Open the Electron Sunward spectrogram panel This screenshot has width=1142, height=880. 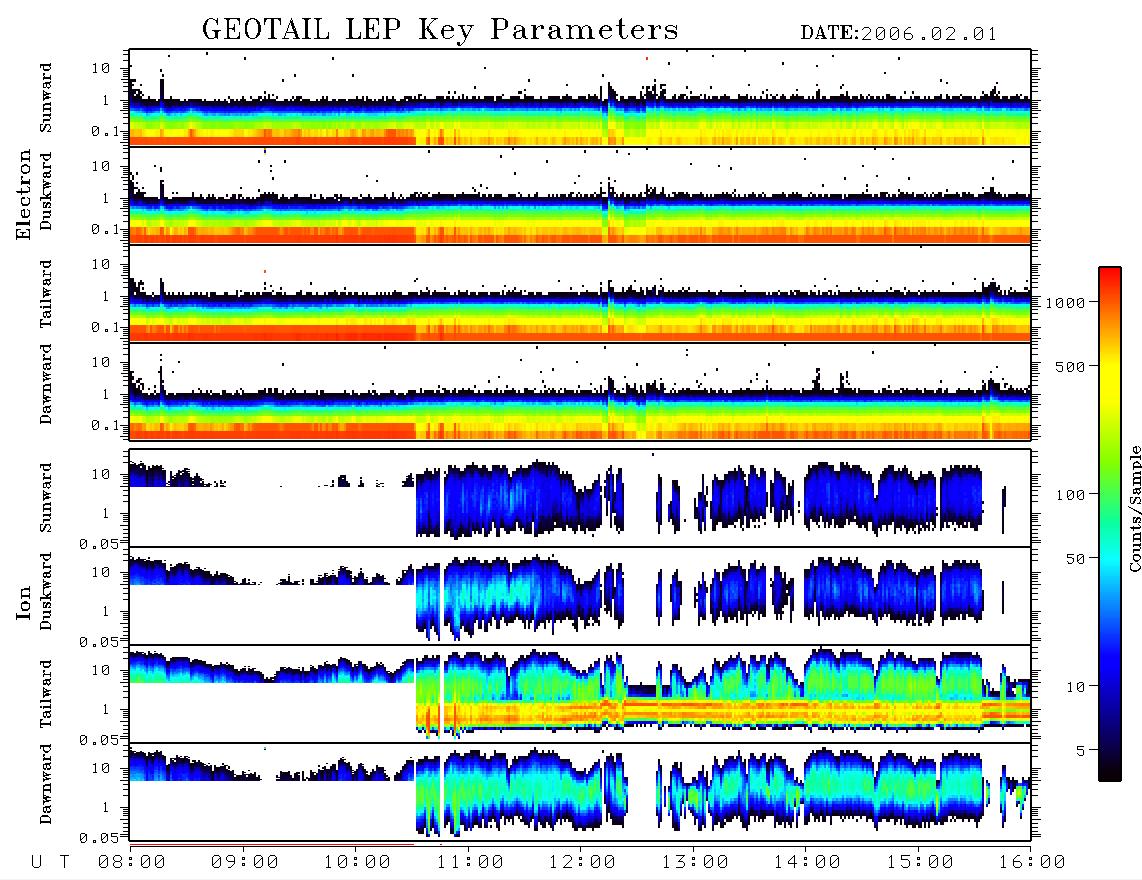pyautogui.click(x=580, y=98)
